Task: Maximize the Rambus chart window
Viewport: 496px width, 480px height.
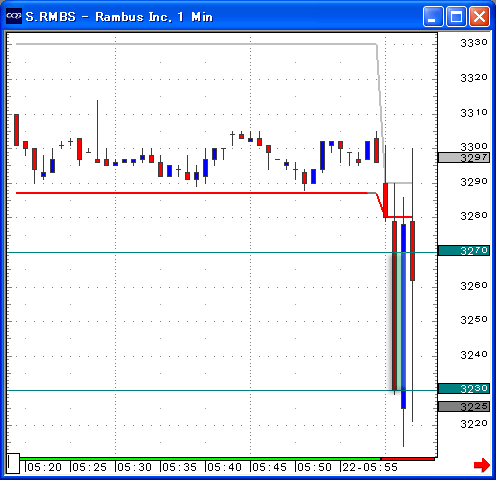Action: tap(456, 16)
